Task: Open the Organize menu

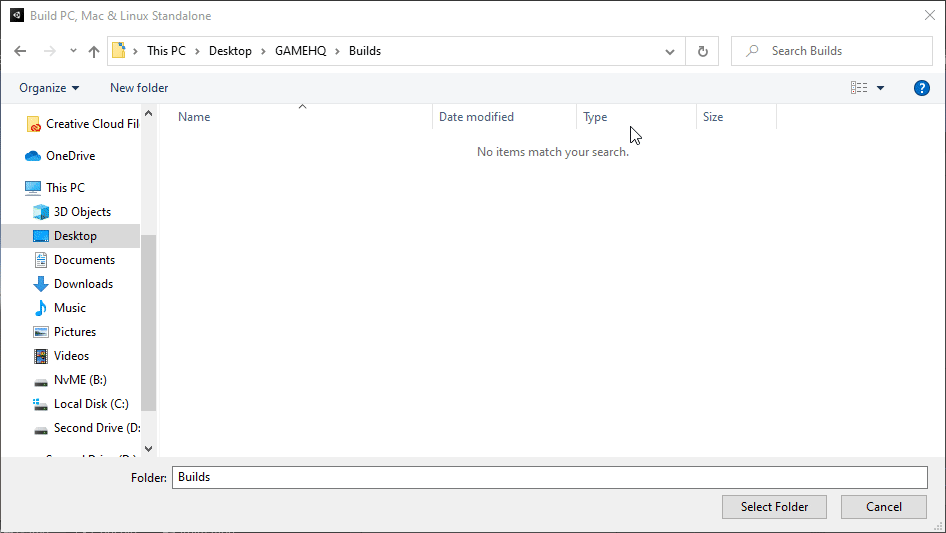Action: (x=49, y=88)
